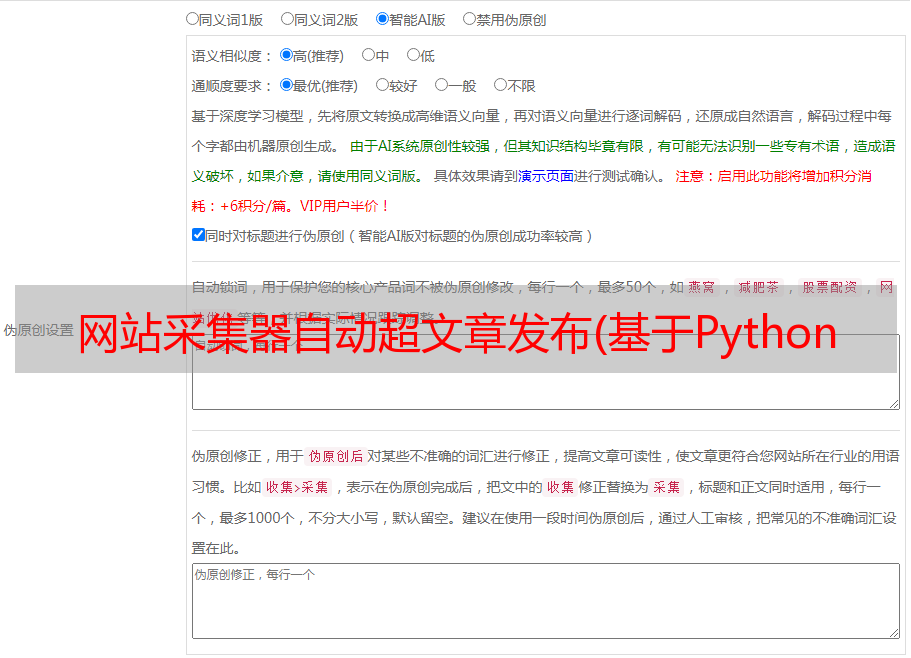The image size is (911, 658).
Task: Click the 收集>采集 example tag
Action: (x=297, y=487)
